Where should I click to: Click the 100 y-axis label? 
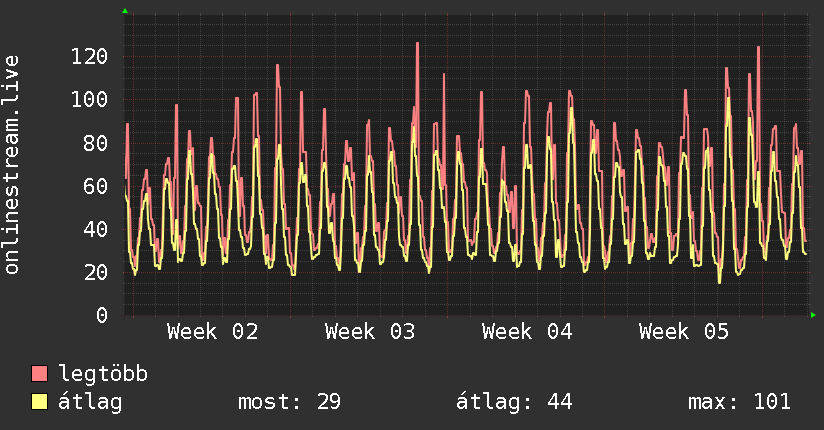tap(89, 99)
